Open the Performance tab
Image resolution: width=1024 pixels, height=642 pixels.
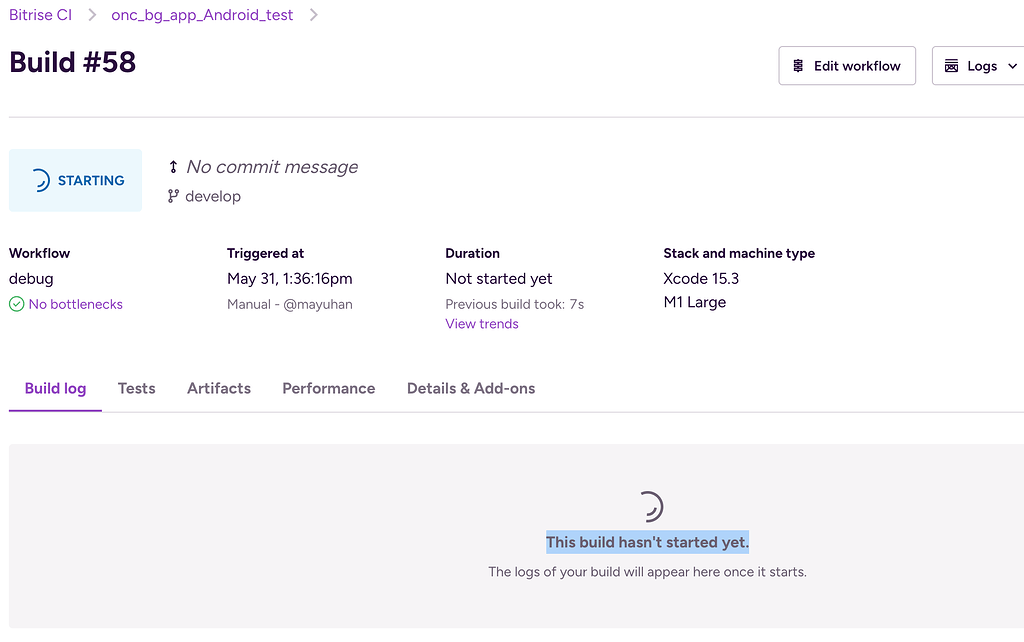328,388
